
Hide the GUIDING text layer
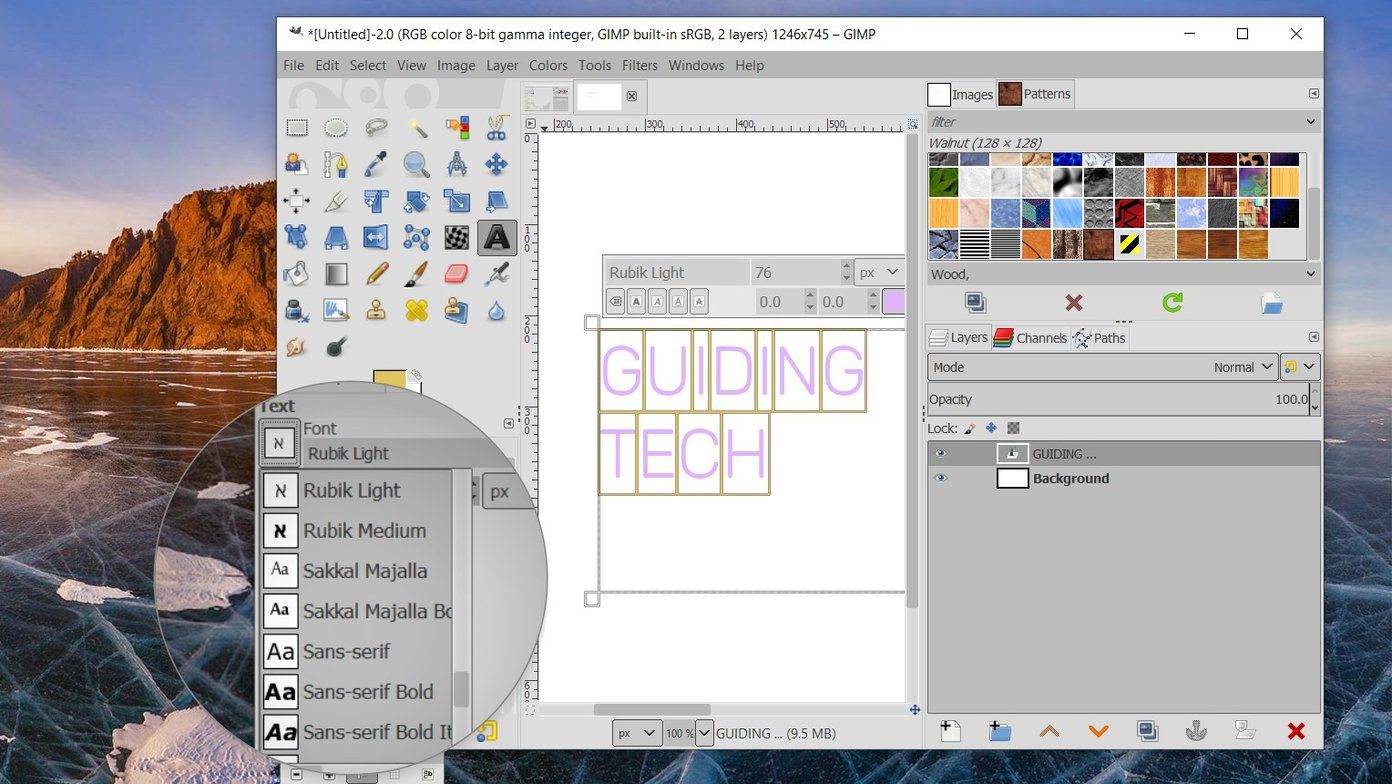(940, 454)
